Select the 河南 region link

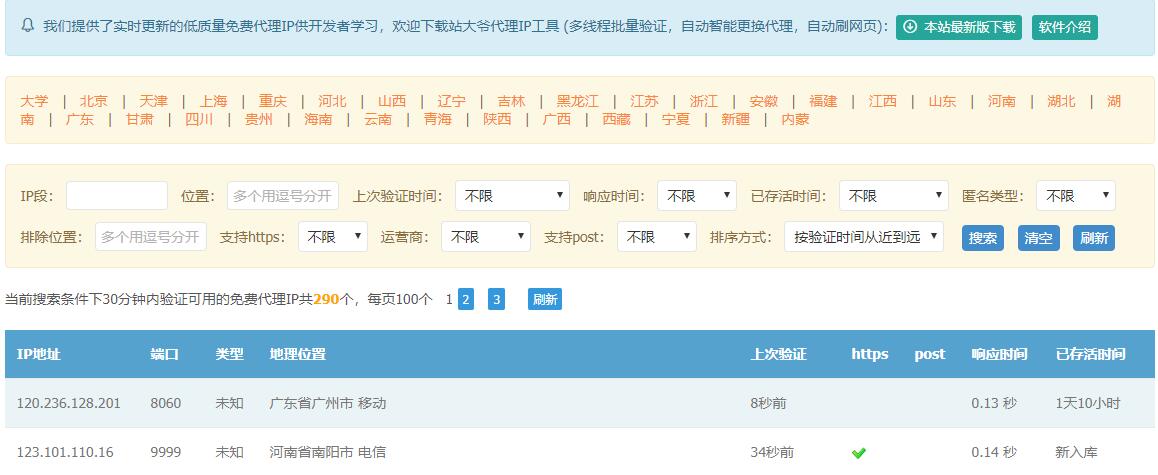pyautogui.click(x=1001, y=101)
